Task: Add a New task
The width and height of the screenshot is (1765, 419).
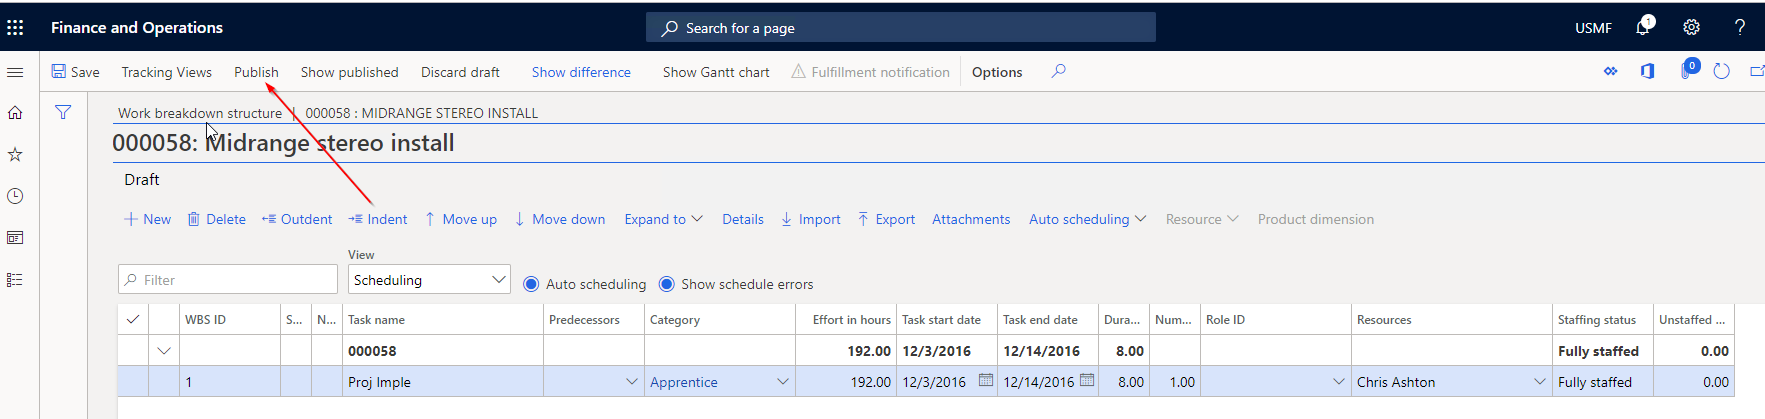Action: click(x=147, y=219)
